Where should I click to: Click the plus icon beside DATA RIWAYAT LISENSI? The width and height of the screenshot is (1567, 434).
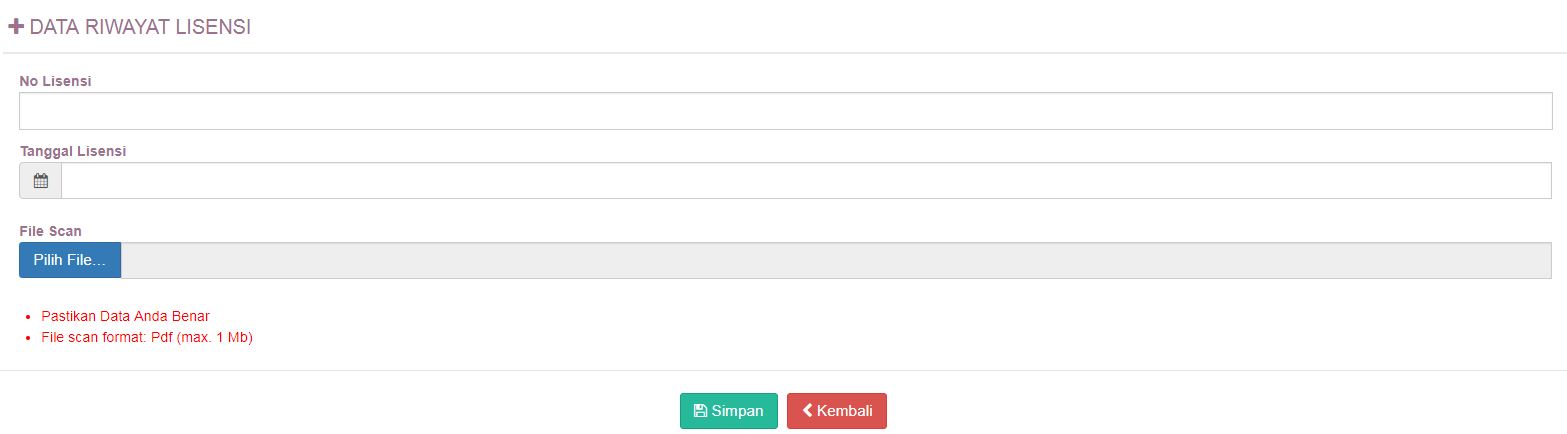tap(16, 27)
